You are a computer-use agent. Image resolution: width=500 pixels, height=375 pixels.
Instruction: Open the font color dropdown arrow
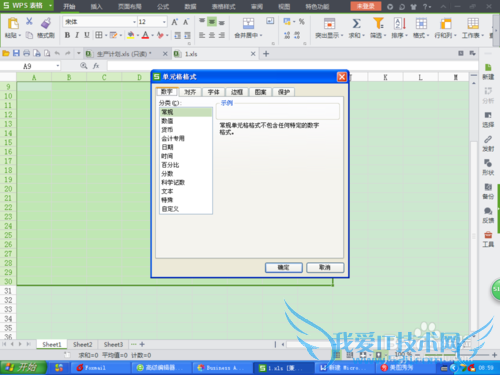tap(152, 35)
